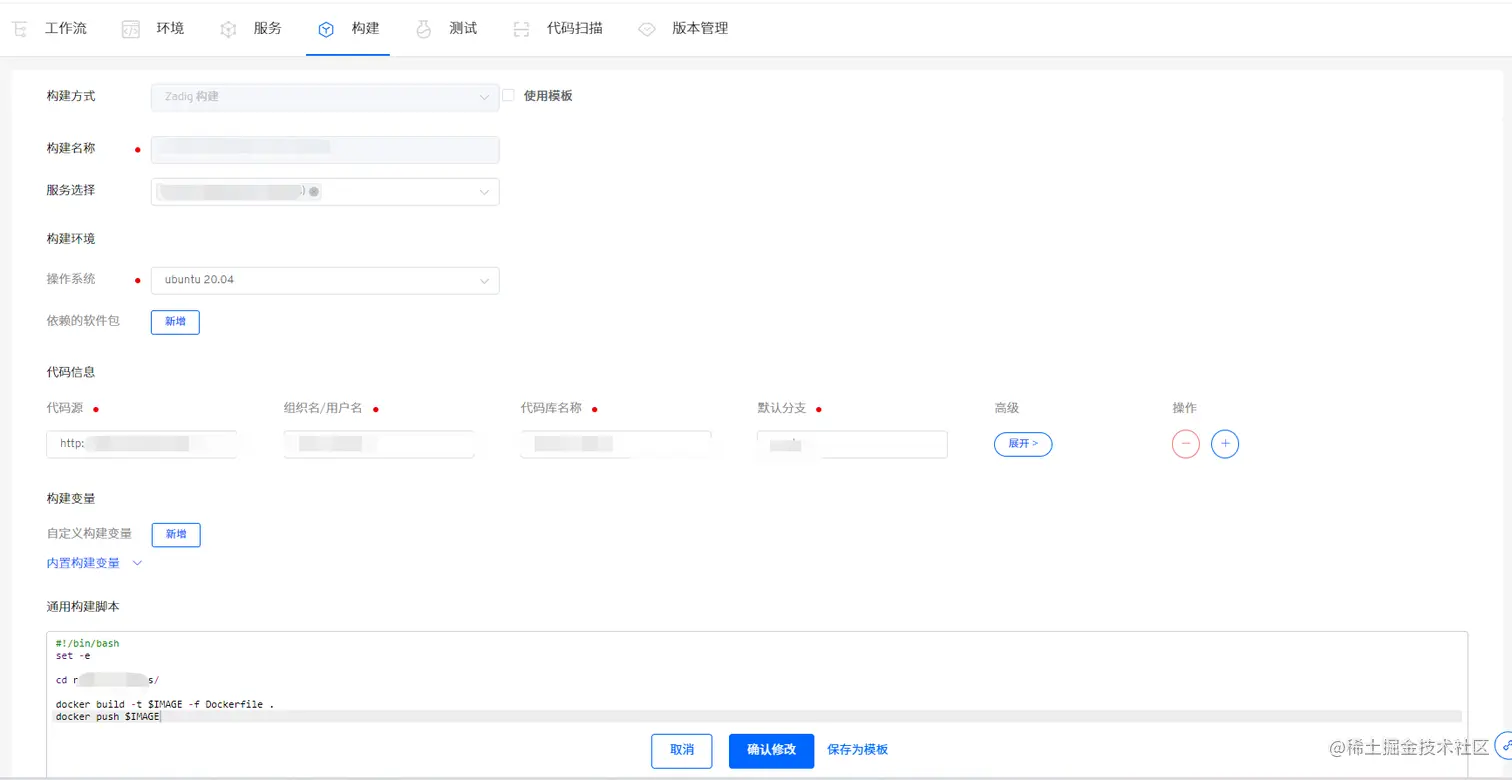Click the service icon beside 服务
This screenshot has width=1512, height=780.
pos(229,29)
